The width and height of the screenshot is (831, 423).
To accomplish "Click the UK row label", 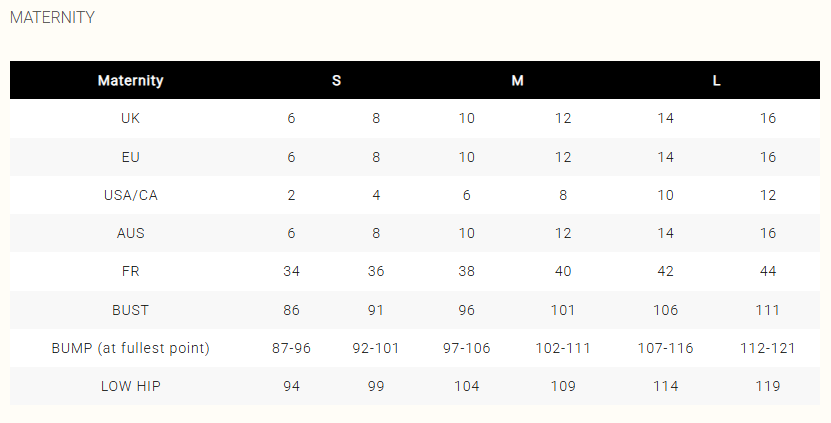I will point(131,118).
